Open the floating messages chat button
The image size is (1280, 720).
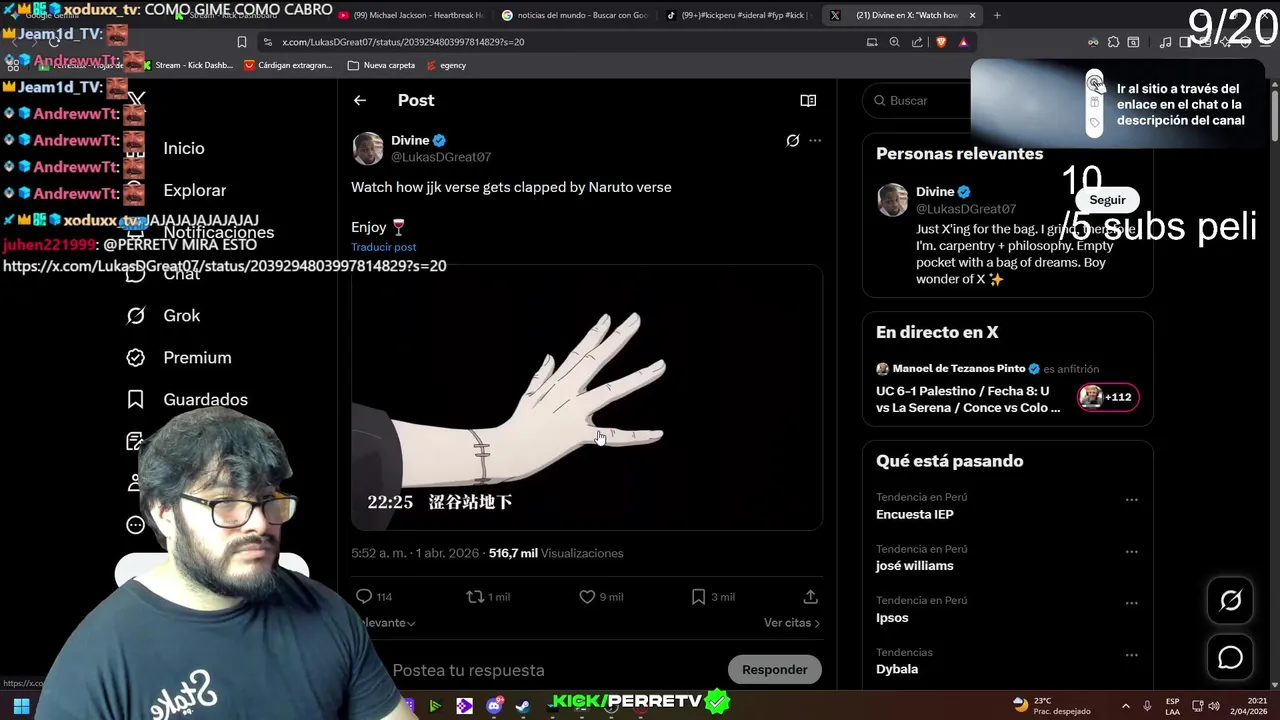coord(1231,658)
